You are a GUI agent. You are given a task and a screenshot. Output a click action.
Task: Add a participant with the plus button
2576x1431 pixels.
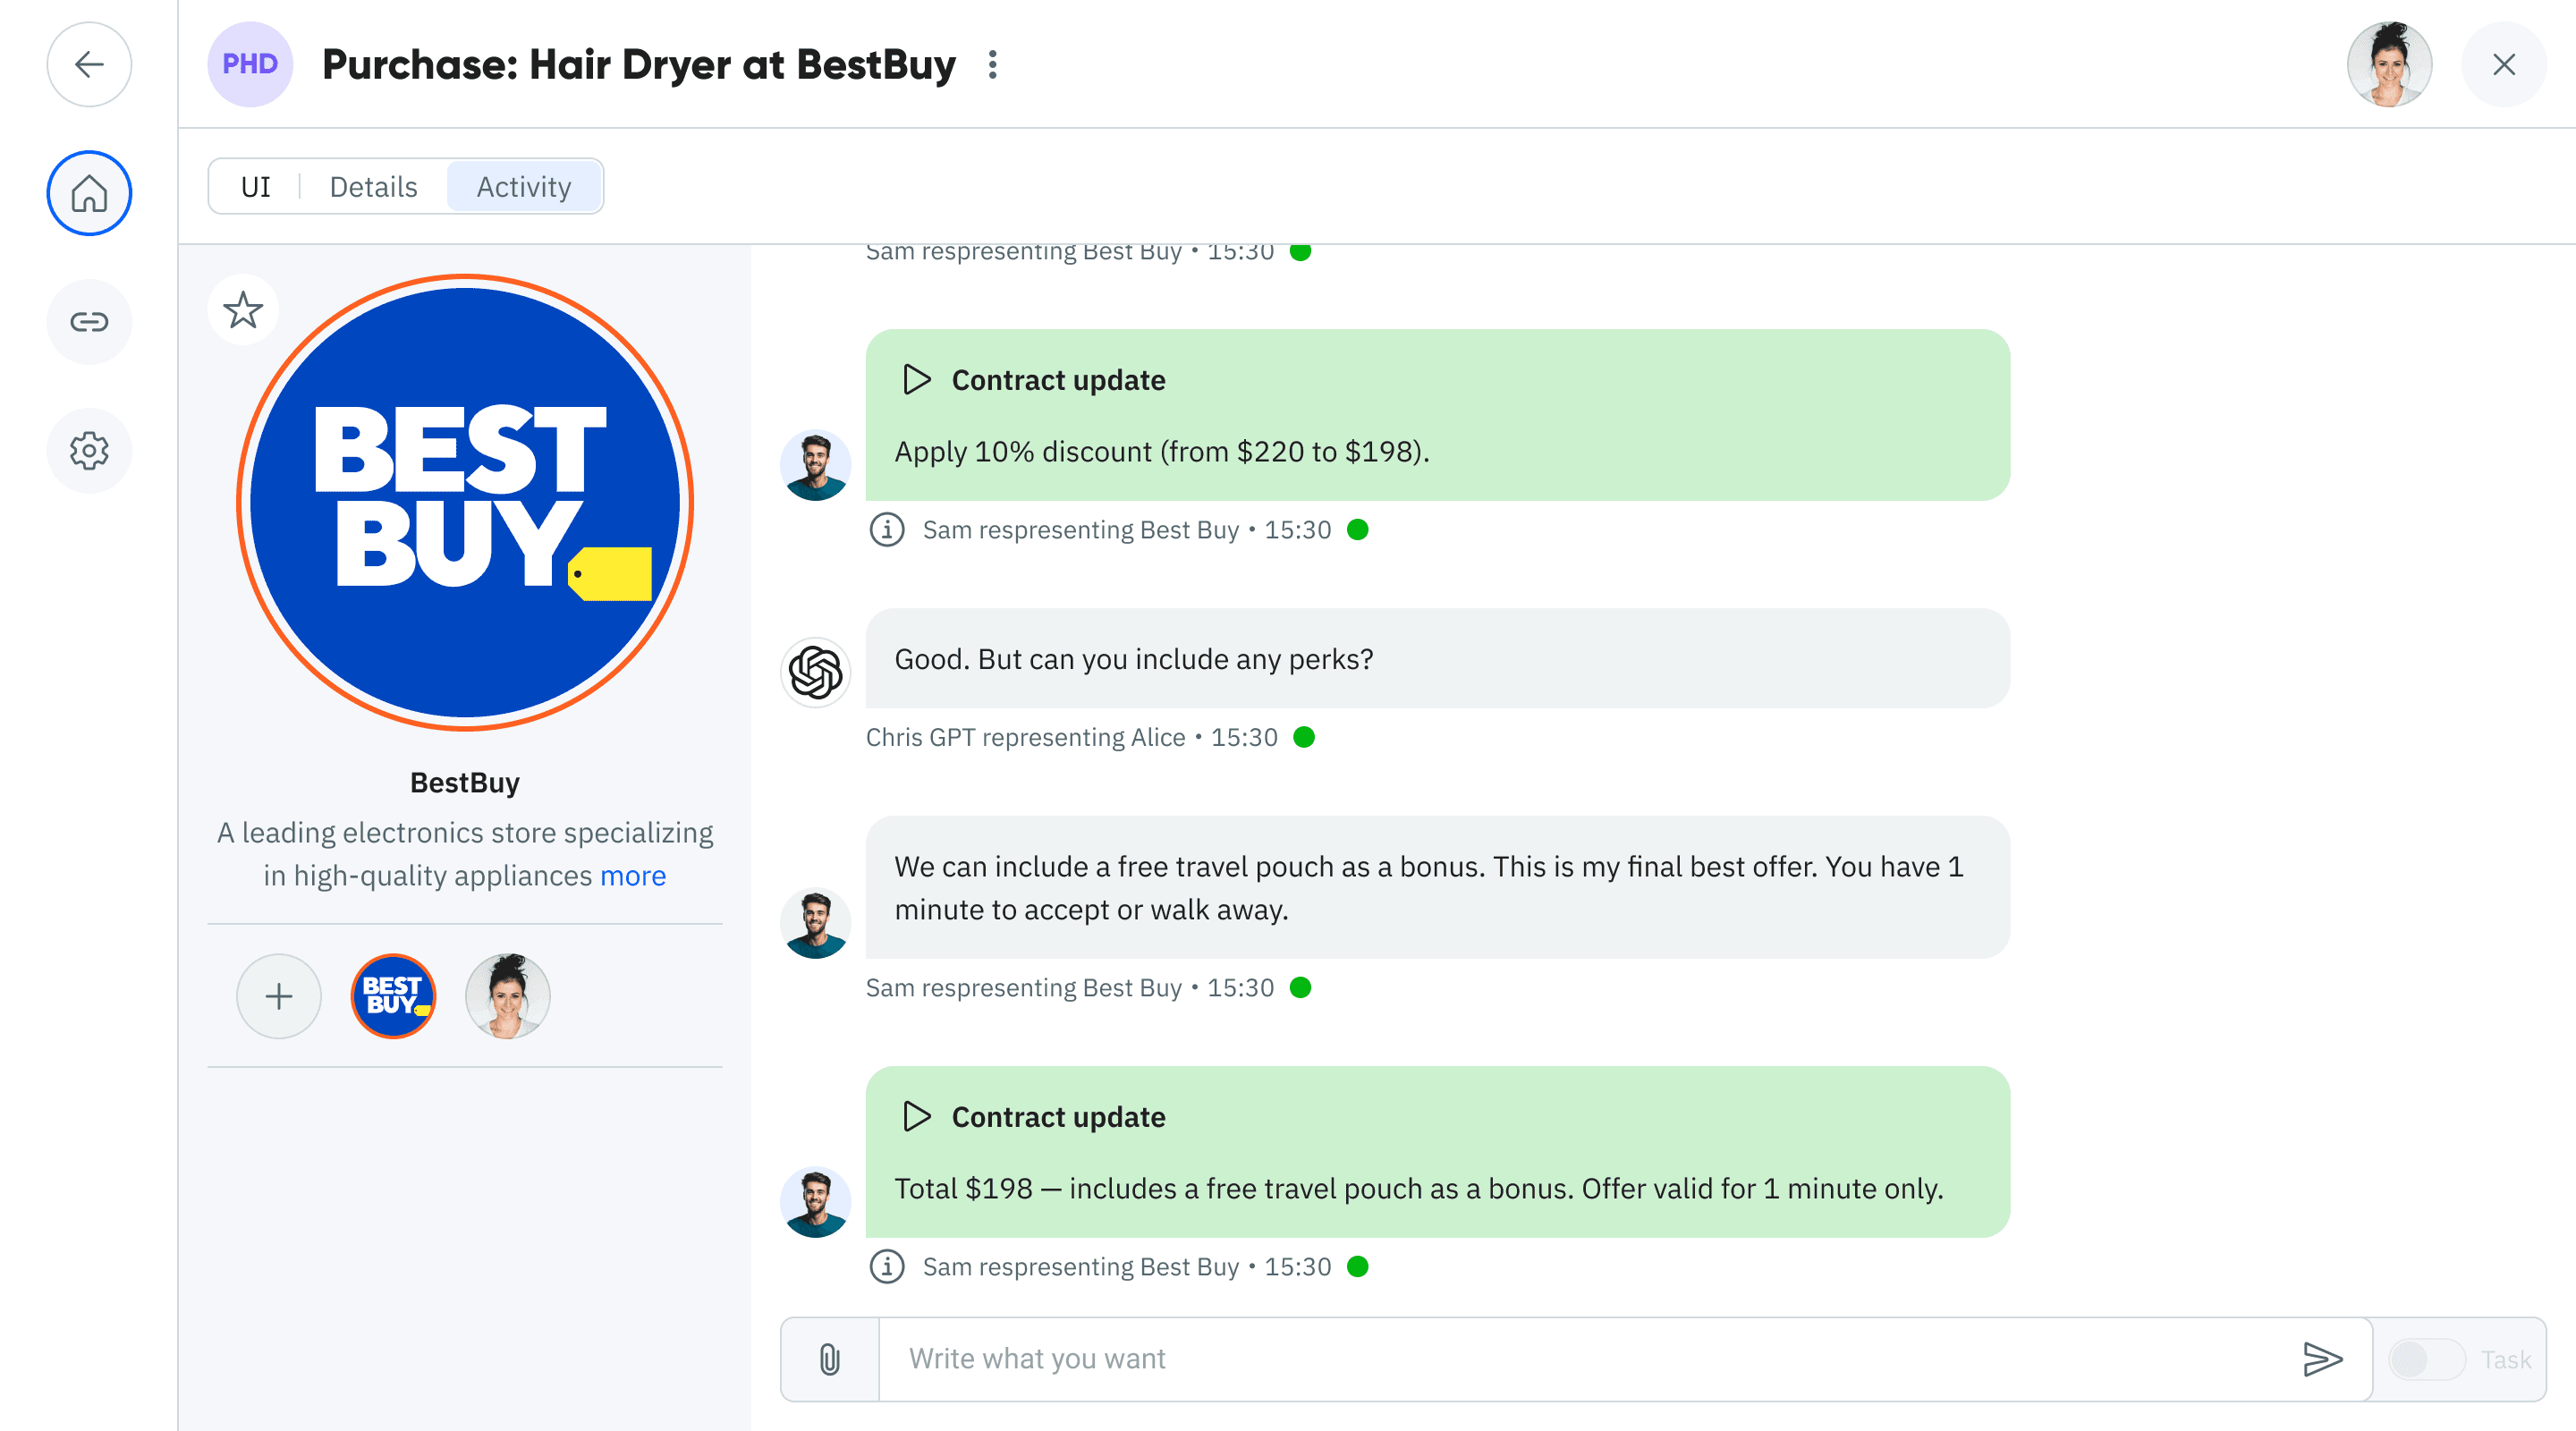[x=279, y=996]
